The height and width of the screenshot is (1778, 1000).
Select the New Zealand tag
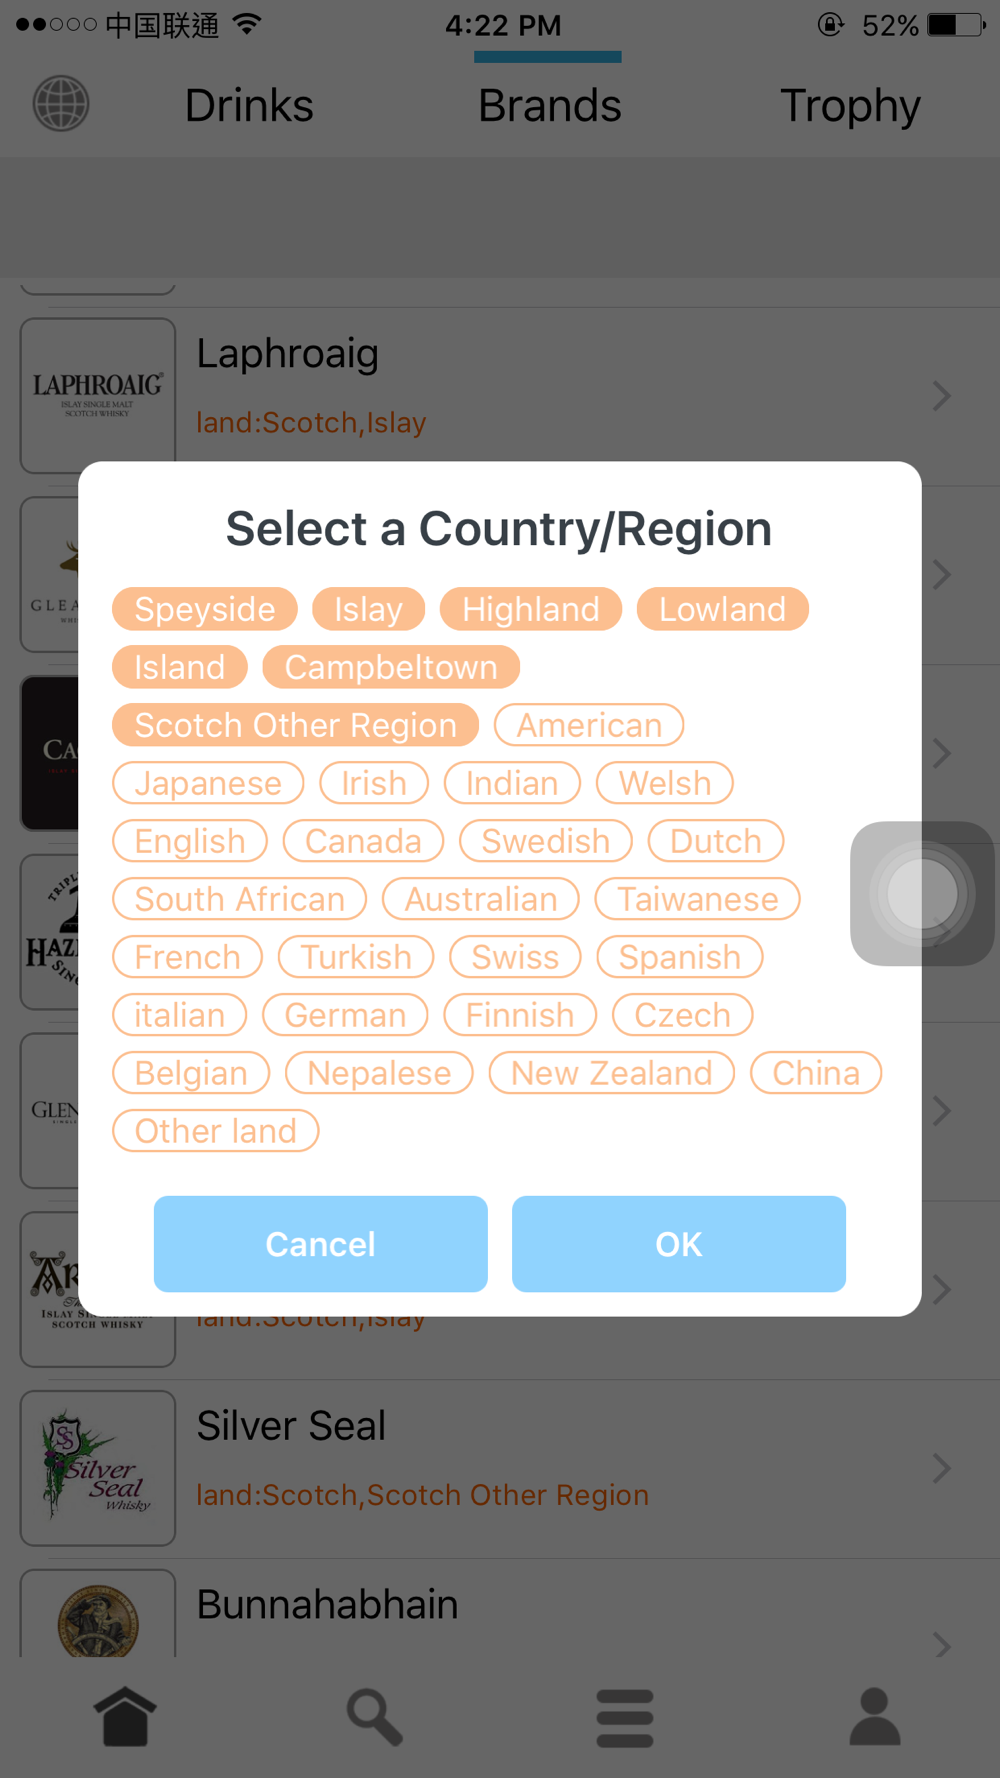(611, 1073)
